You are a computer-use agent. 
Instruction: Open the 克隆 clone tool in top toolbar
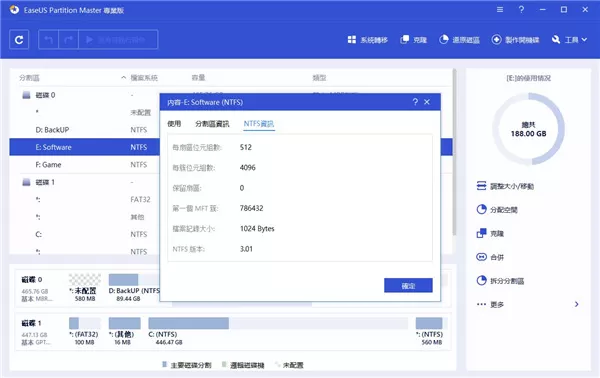[413, 40]
